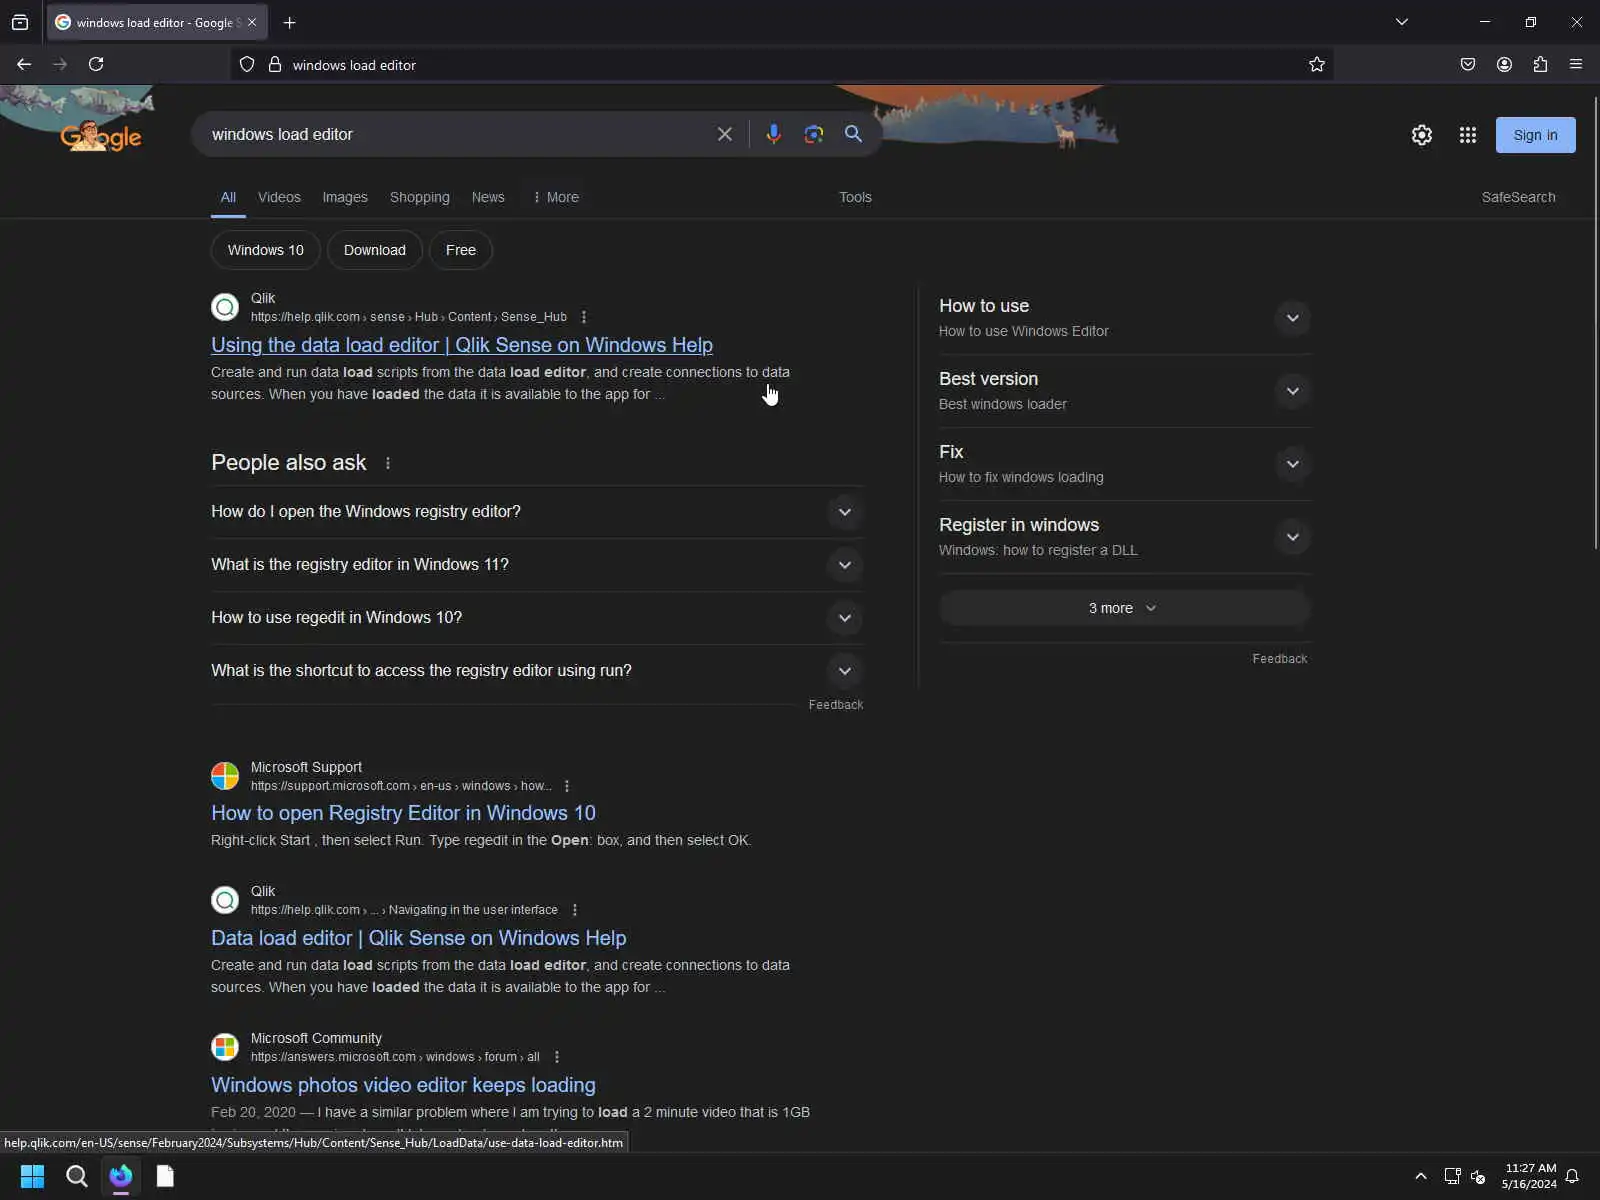Filter results by 'Windows 10' chip

pos(265,250)
